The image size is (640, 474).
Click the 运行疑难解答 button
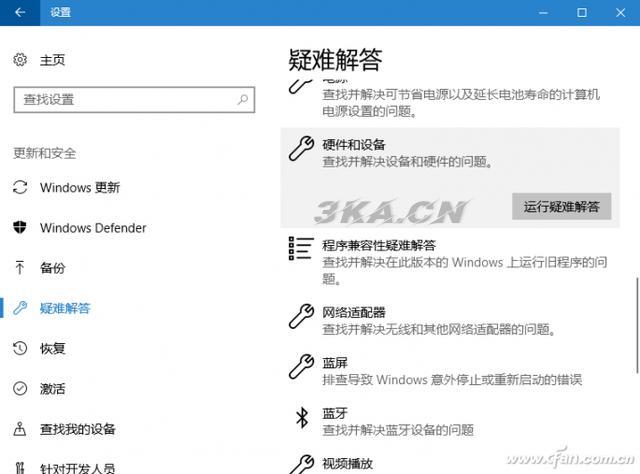tap(562, 207)
